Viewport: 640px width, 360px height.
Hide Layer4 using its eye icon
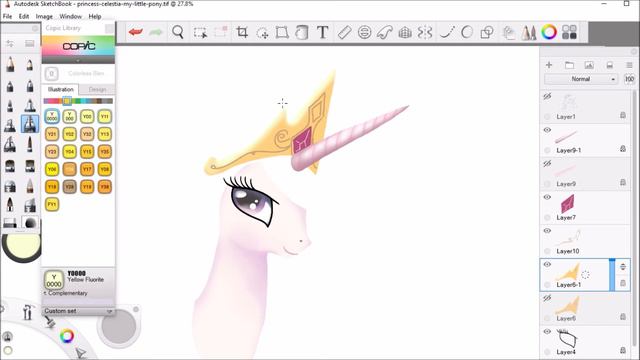[547, 331]
